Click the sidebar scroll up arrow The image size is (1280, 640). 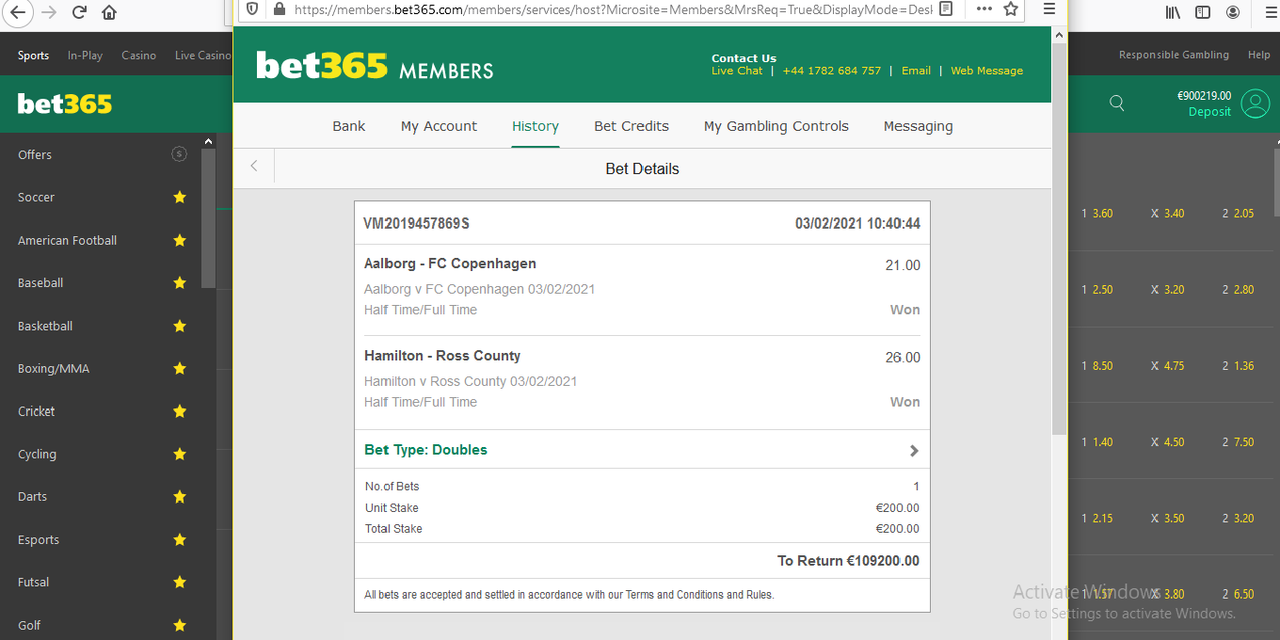208,142
